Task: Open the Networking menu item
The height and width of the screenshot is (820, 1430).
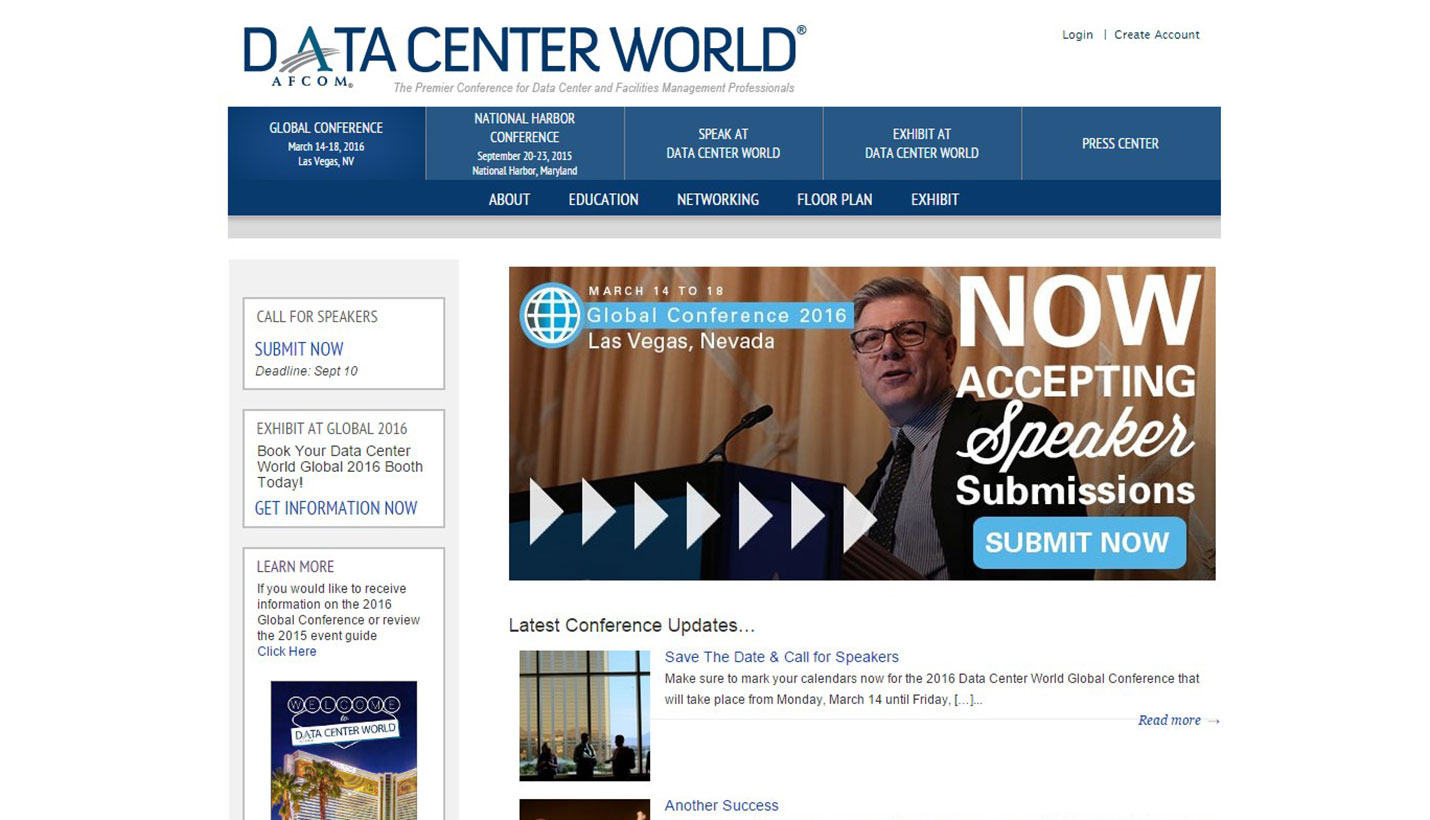Action: (717, 199)
